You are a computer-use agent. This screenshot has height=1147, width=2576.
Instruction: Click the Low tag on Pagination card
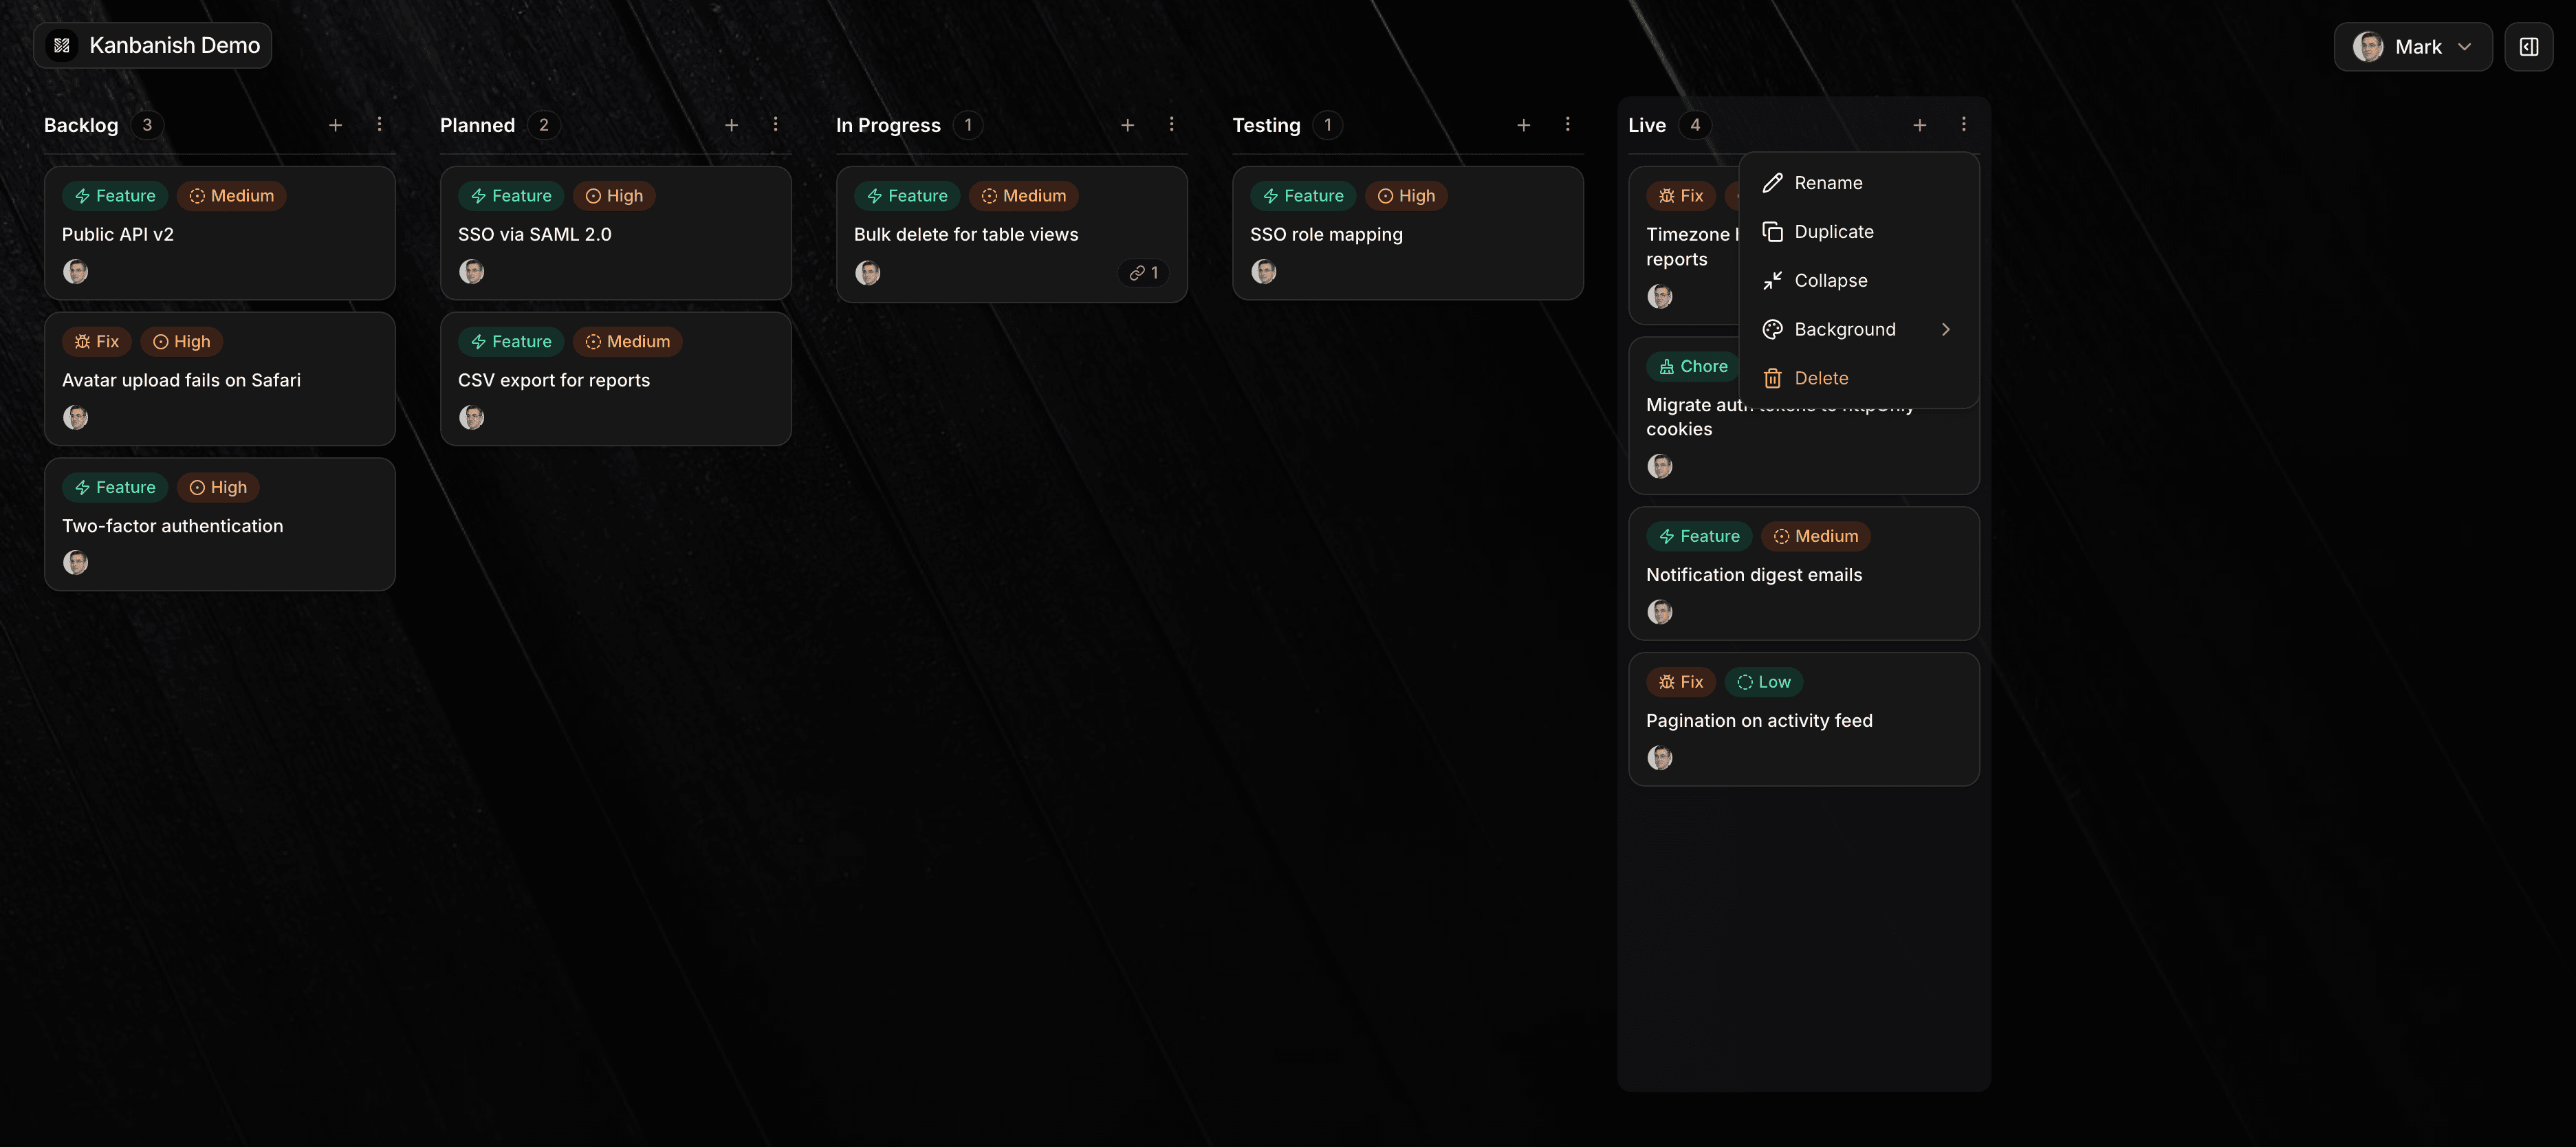tap(1764, 682)
